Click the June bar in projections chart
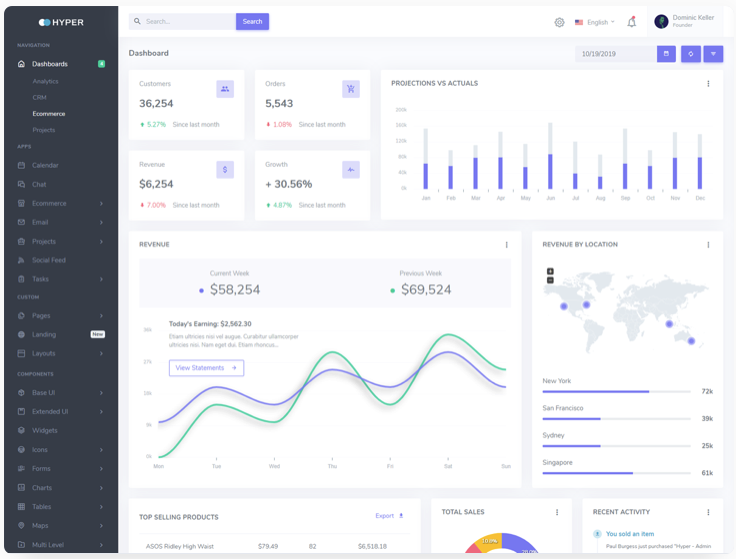 [x=550, y=156]
